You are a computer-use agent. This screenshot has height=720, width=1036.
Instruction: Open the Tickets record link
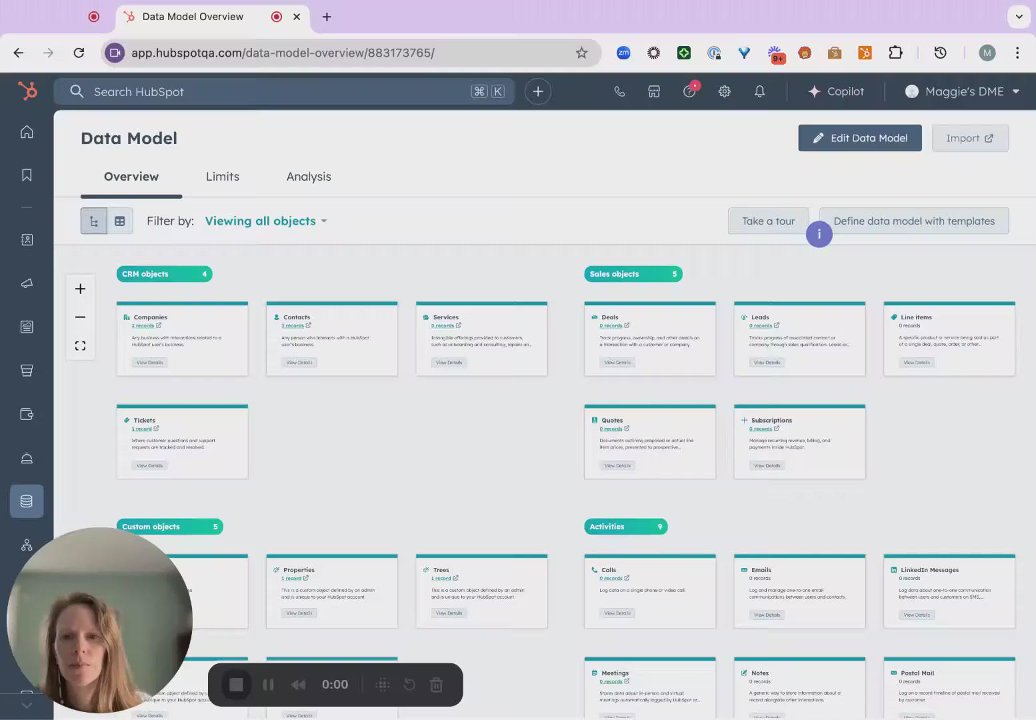point(145,428)
